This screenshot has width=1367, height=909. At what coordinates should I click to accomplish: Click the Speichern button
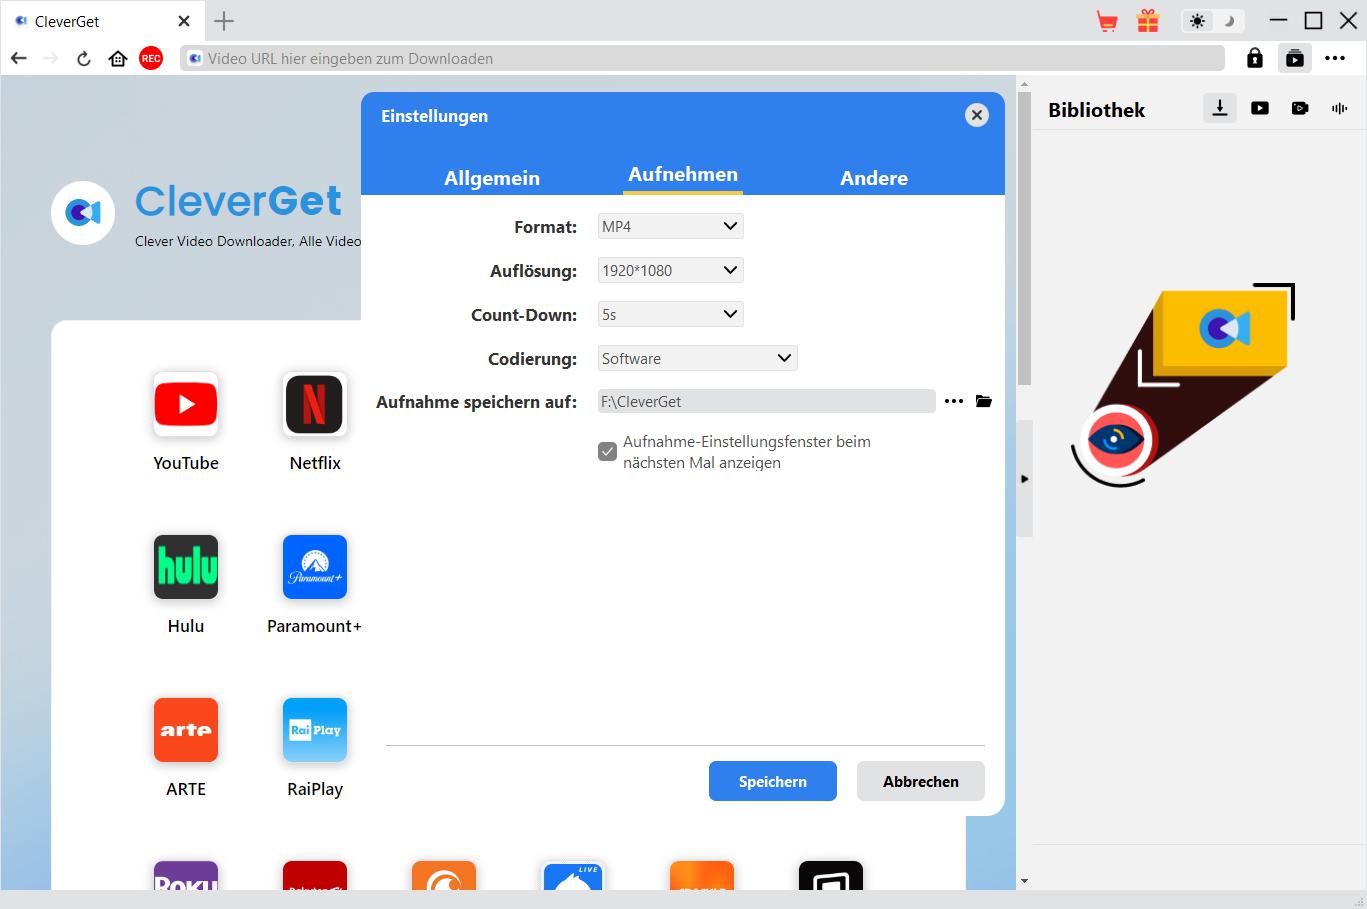pyautogui.click(x=772, y=782)
